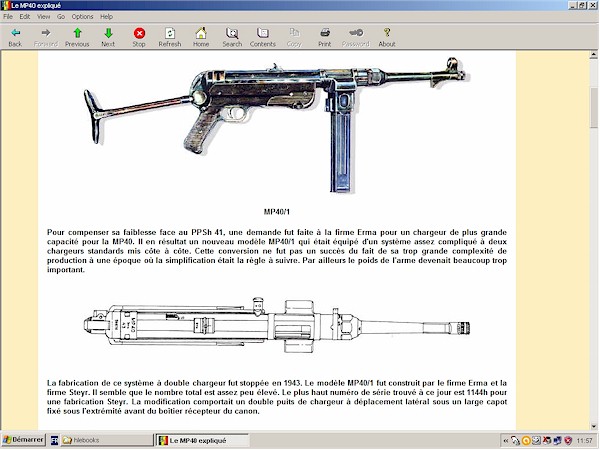The image size is (600, 450).
Task: Go to the Home page
Action: click(201, 38)
